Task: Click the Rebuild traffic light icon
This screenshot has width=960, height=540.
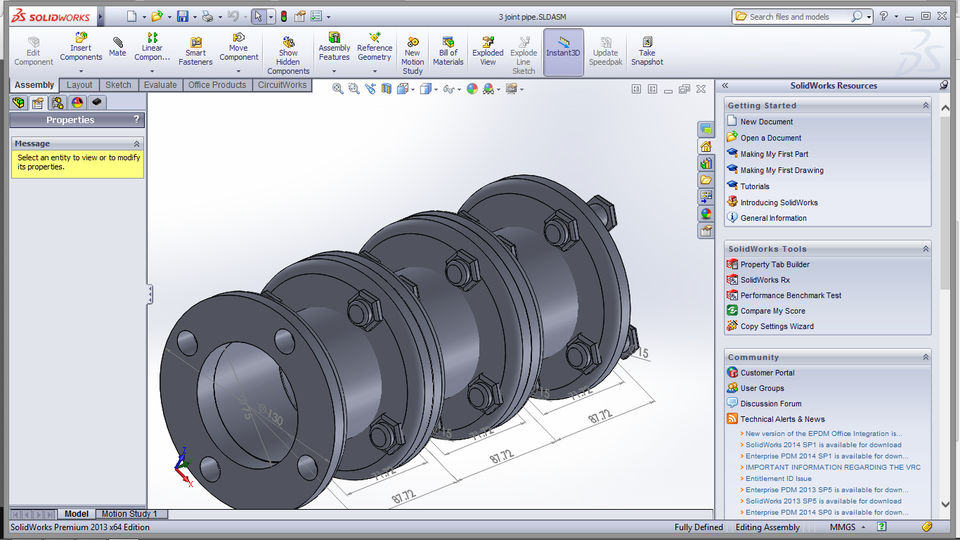Action: coord(283,17)
